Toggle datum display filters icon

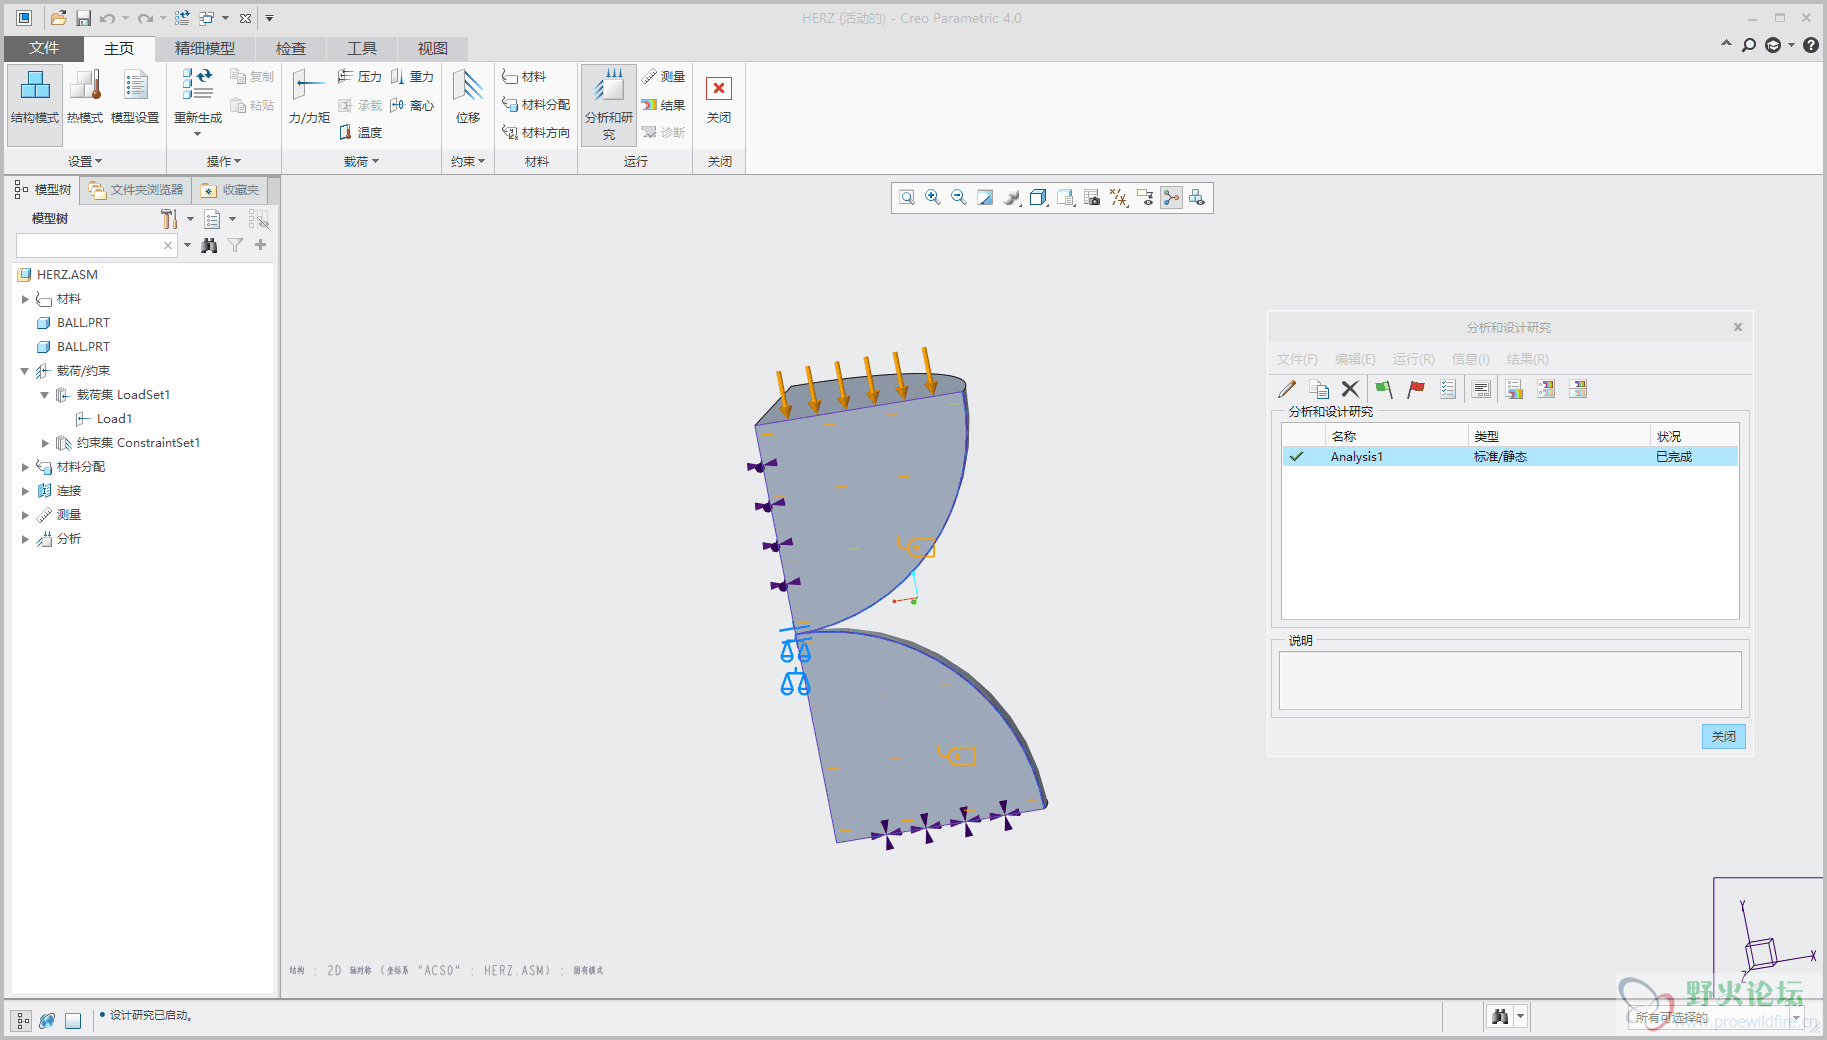pos(1118,198)
